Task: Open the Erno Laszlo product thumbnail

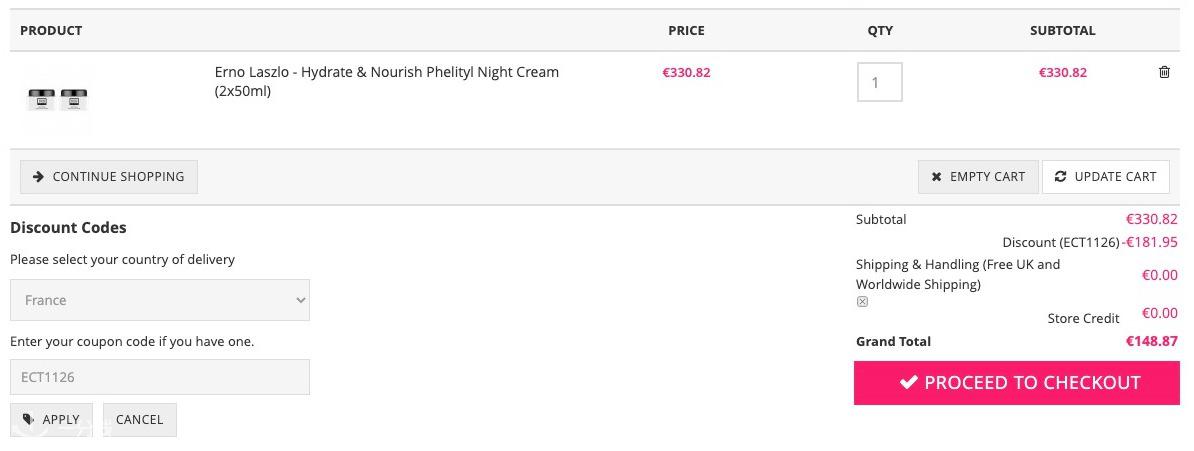Action: [58, 99]
